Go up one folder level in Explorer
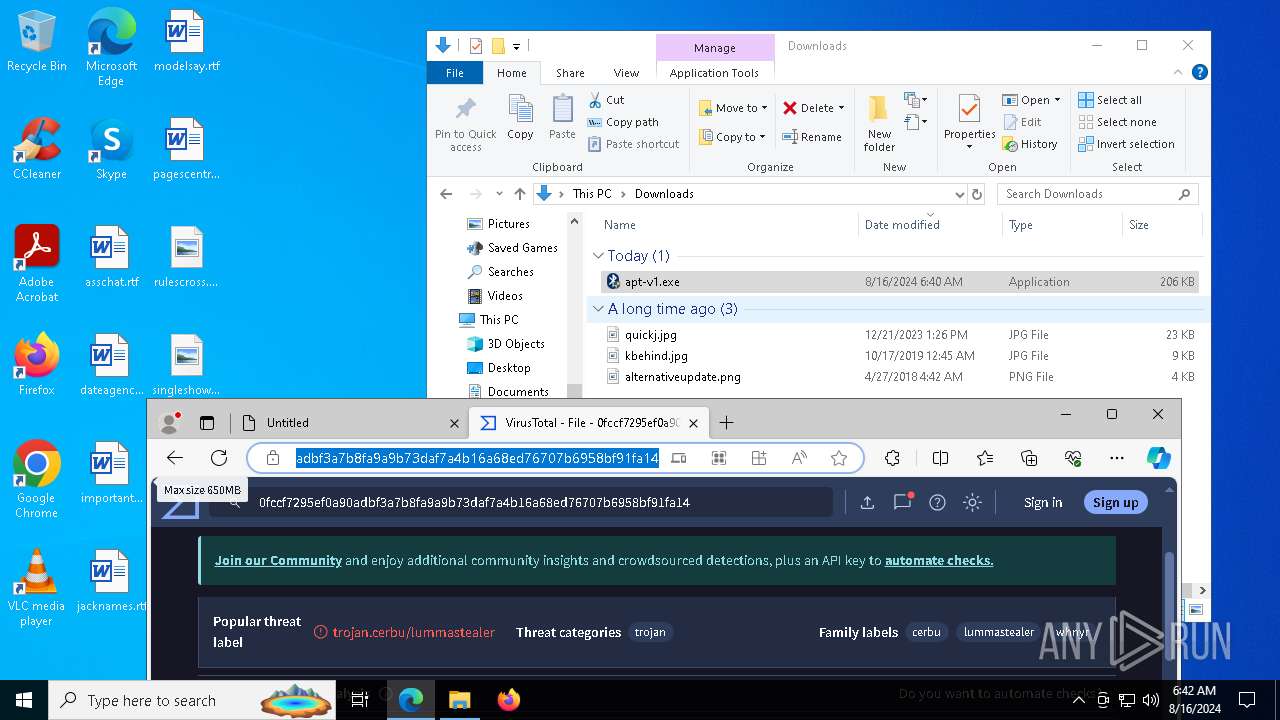Image resolution: width=1280 pixels, height=720 pixels. [519, 194]
